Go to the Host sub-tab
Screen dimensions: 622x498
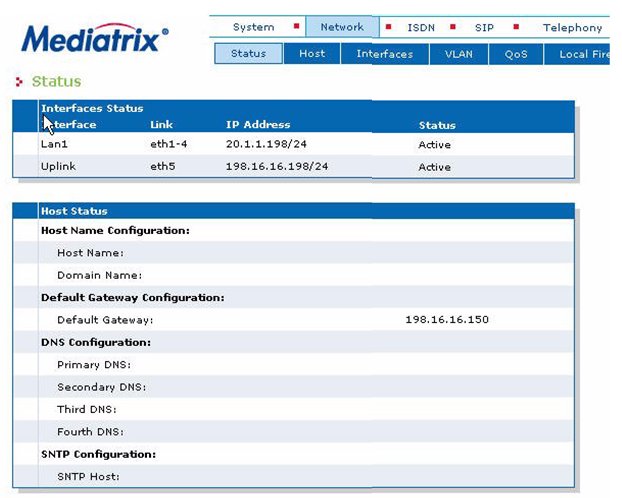pyautogui.click(x=312, y=54)
